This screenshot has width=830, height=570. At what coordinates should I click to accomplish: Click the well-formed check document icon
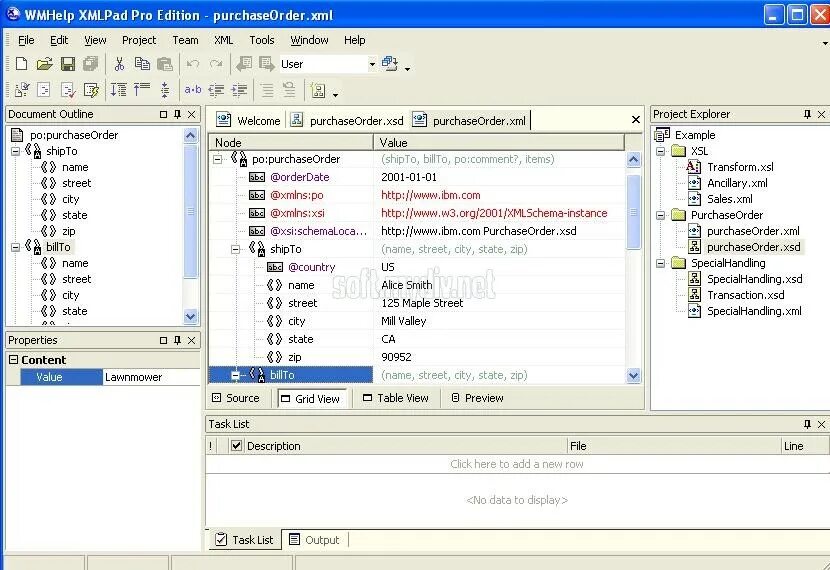point(43,90)
